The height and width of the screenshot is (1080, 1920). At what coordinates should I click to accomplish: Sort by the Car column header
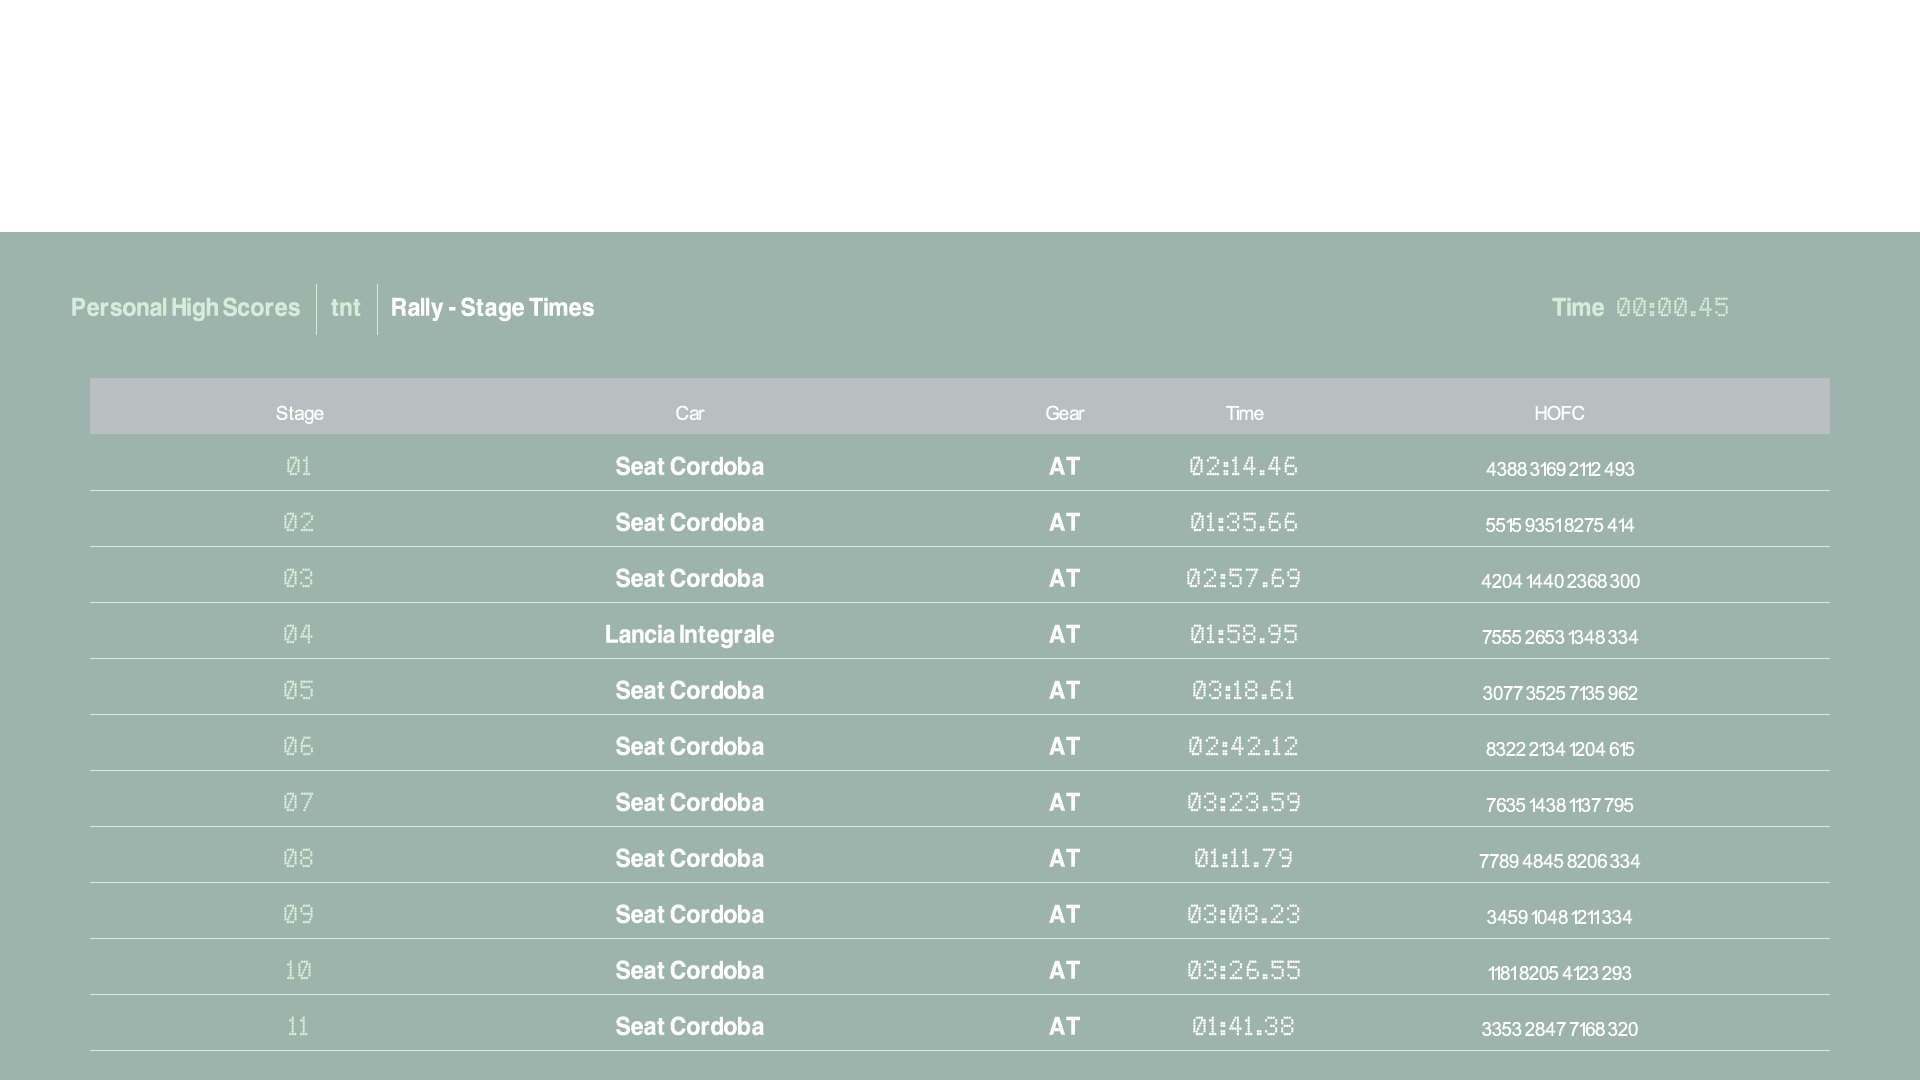[689, 413]
